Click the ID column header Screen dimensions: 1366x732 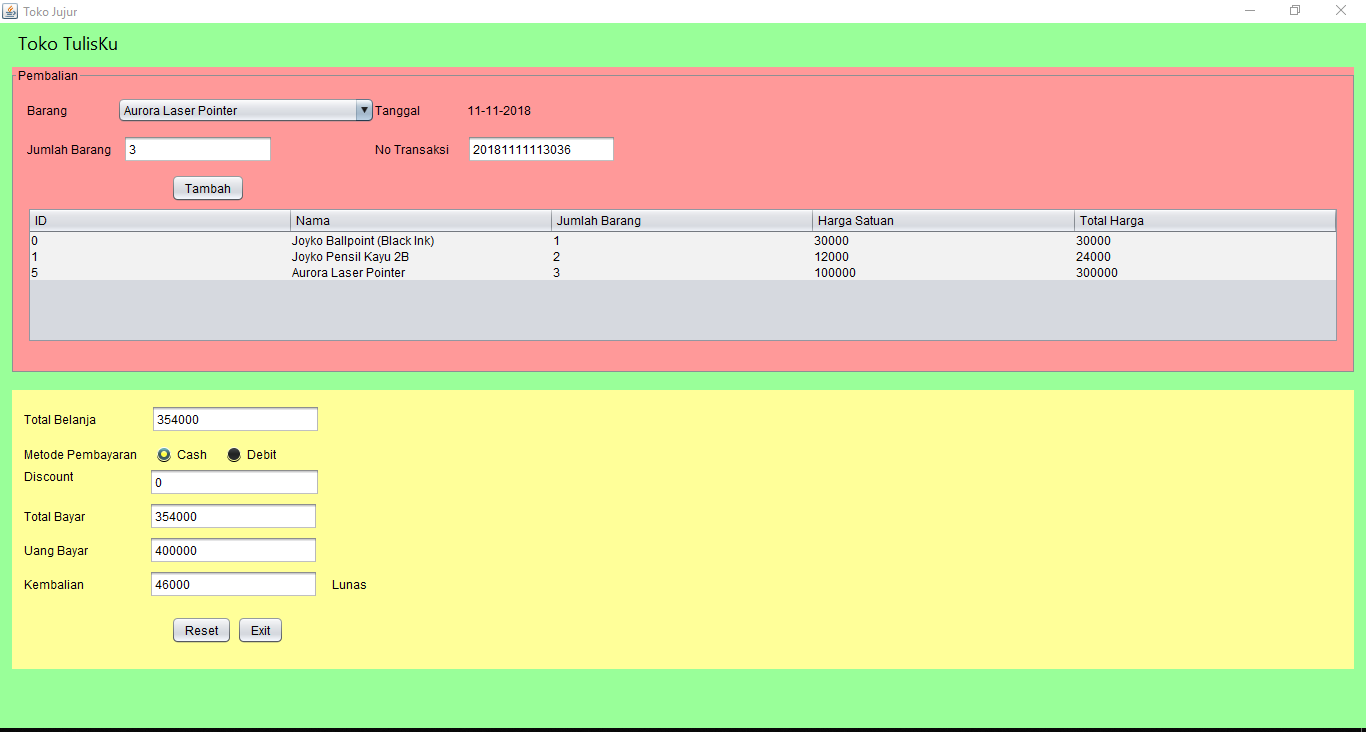pyautogui.click(x=160, y=221)
